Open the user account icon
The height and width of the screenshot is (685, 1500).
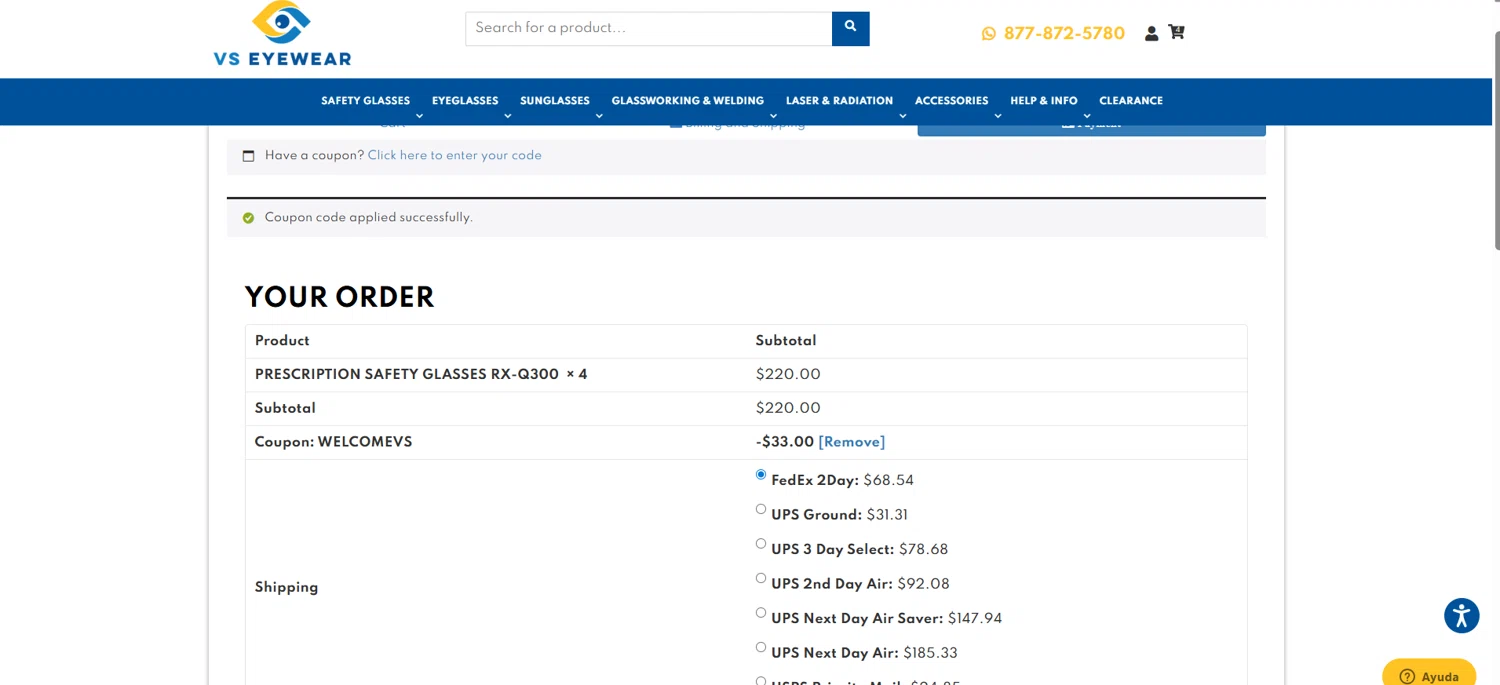pos(1151,33)
